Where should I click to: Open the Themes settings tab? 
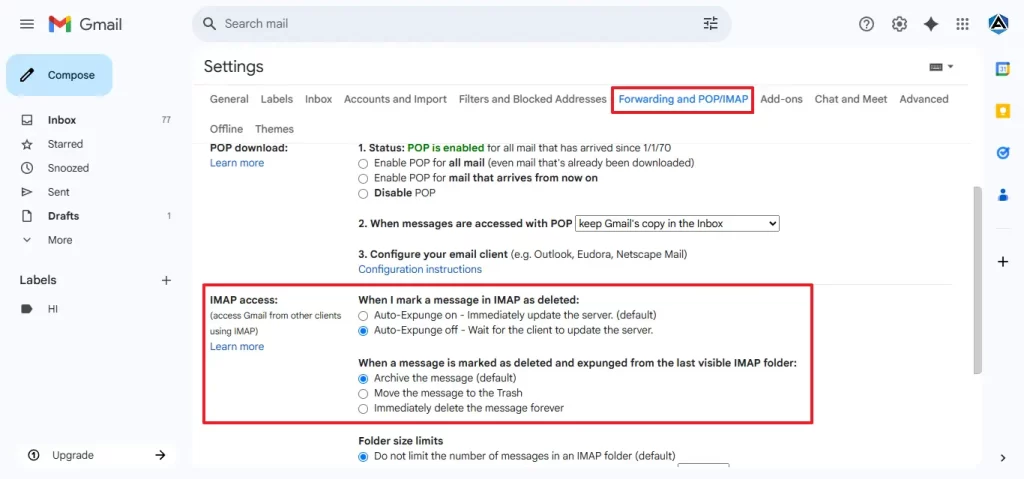tap(274, 129)
